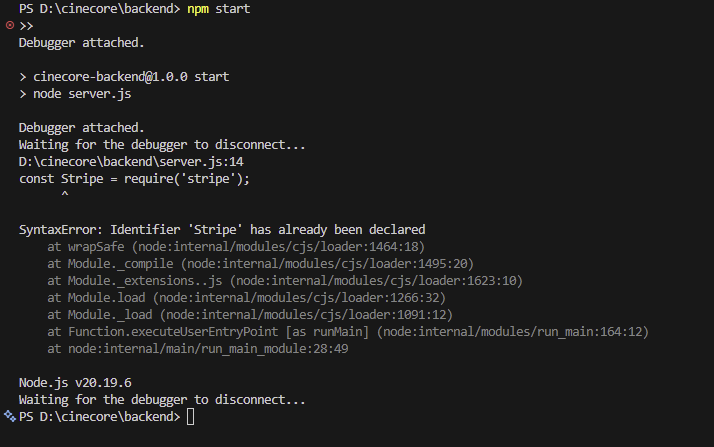714x447 pixels.
Task: Click the SyntaxError message line
Action: click(x=222, y=229)
